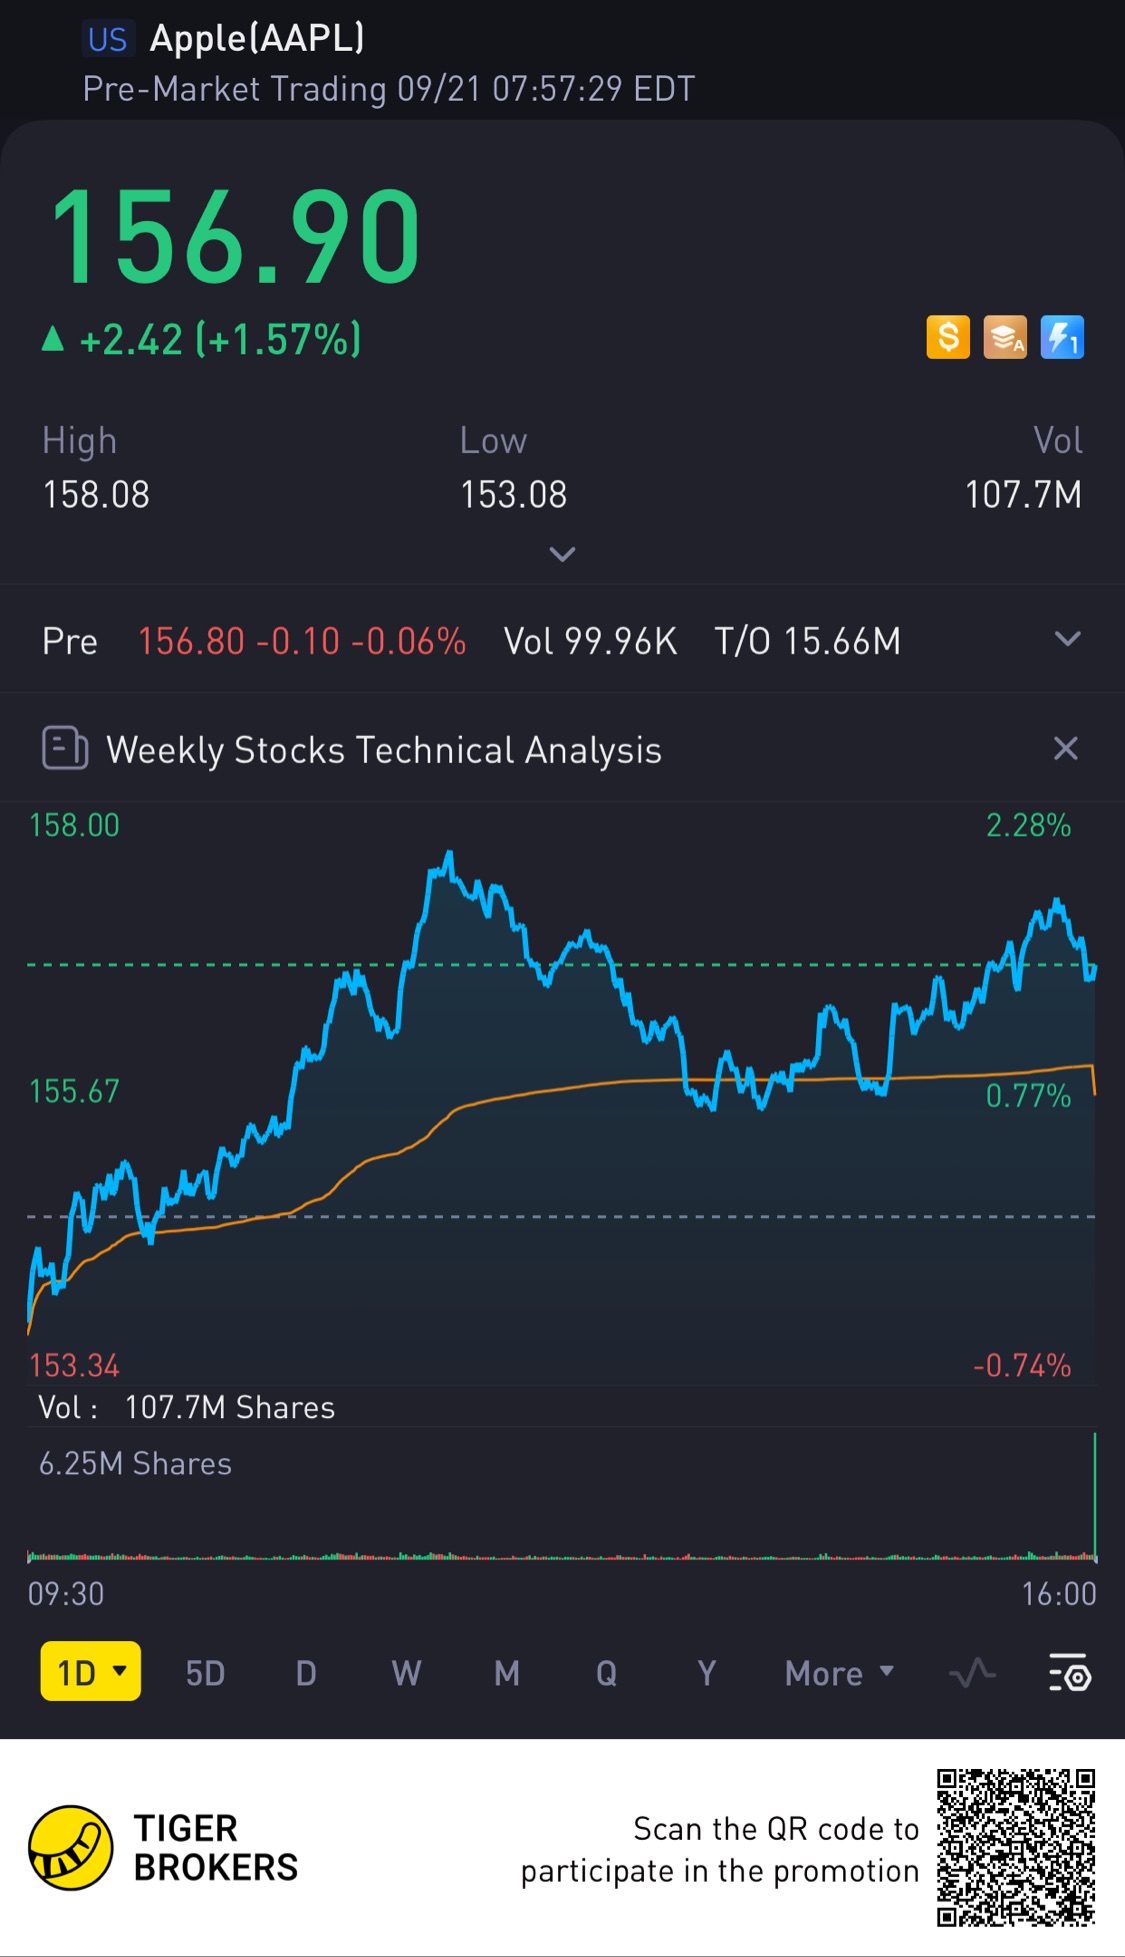Viewport: 1125px width, 1957px height.
Task: Switch to the weekly W chart tab
Action: click(x=406, y=1672)
